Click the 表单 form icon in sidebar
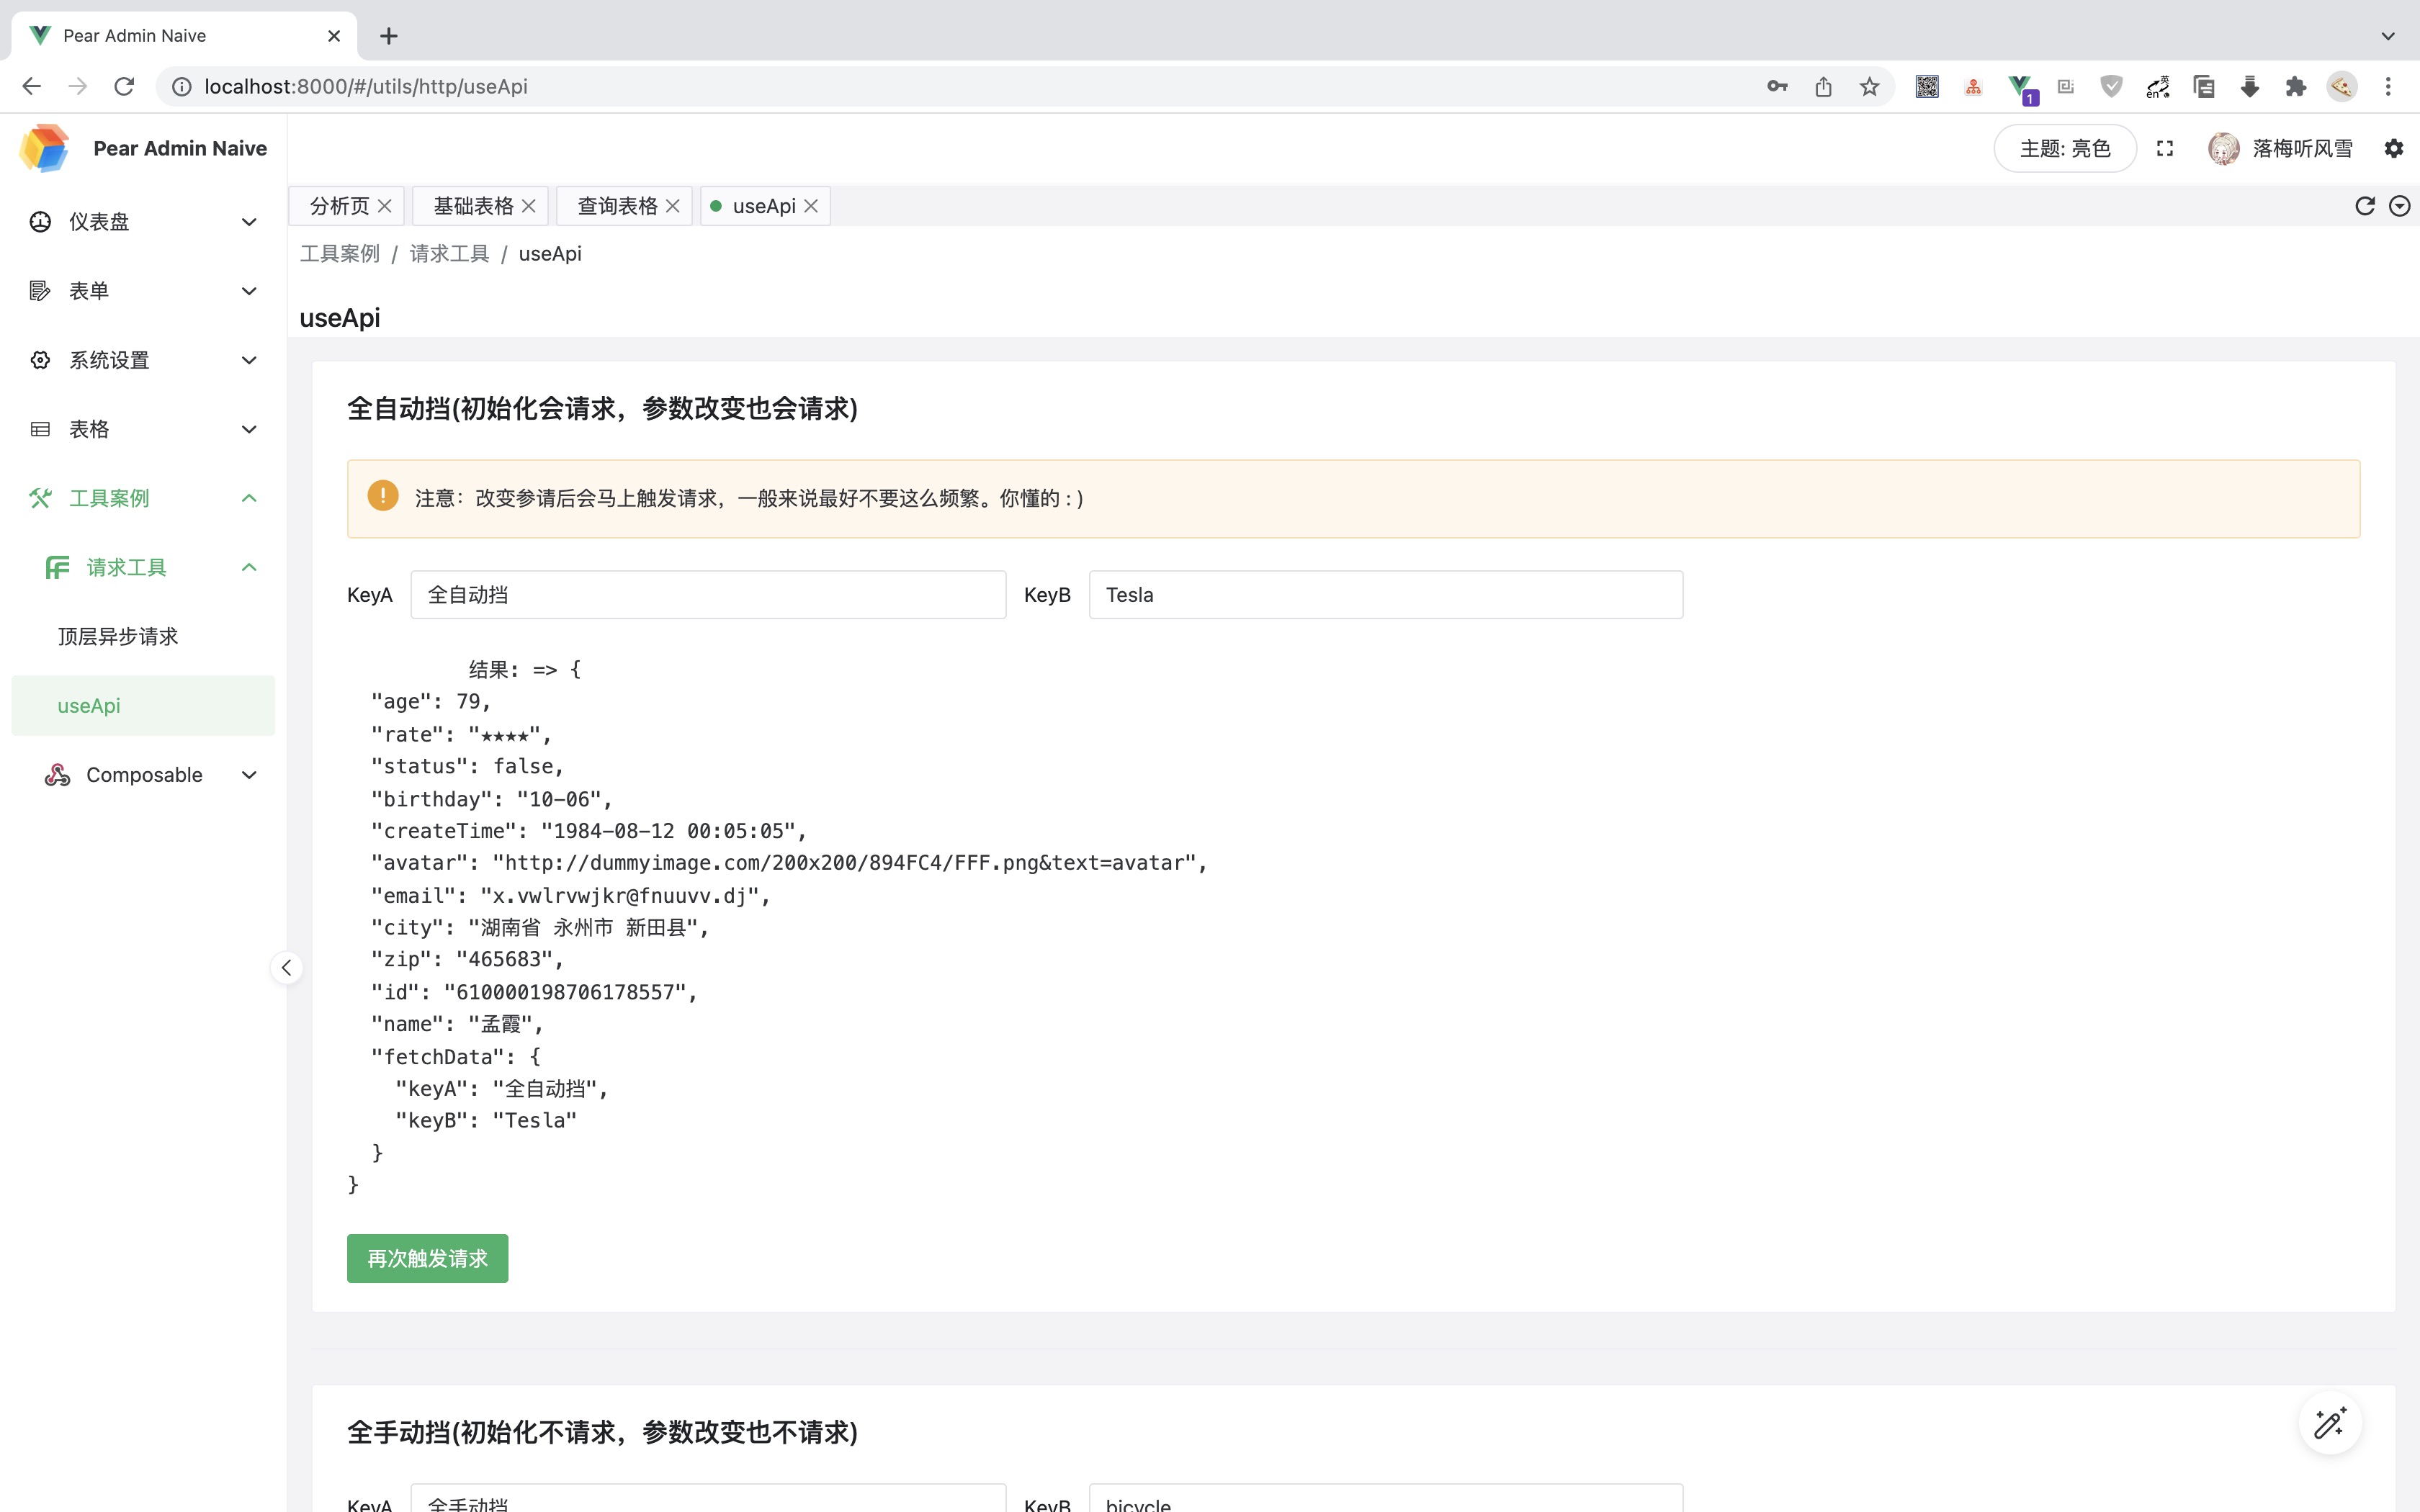Screen dimensions: 2420x1512 tap(40, 291)
